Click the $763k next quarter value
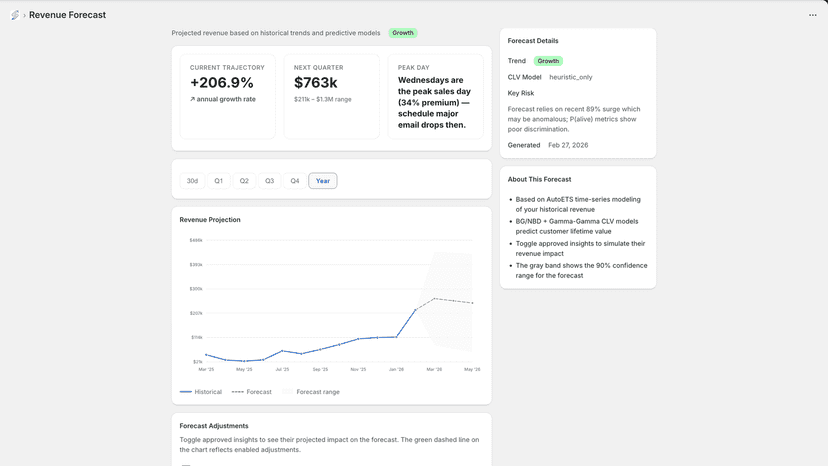 [x=316, y=82]
